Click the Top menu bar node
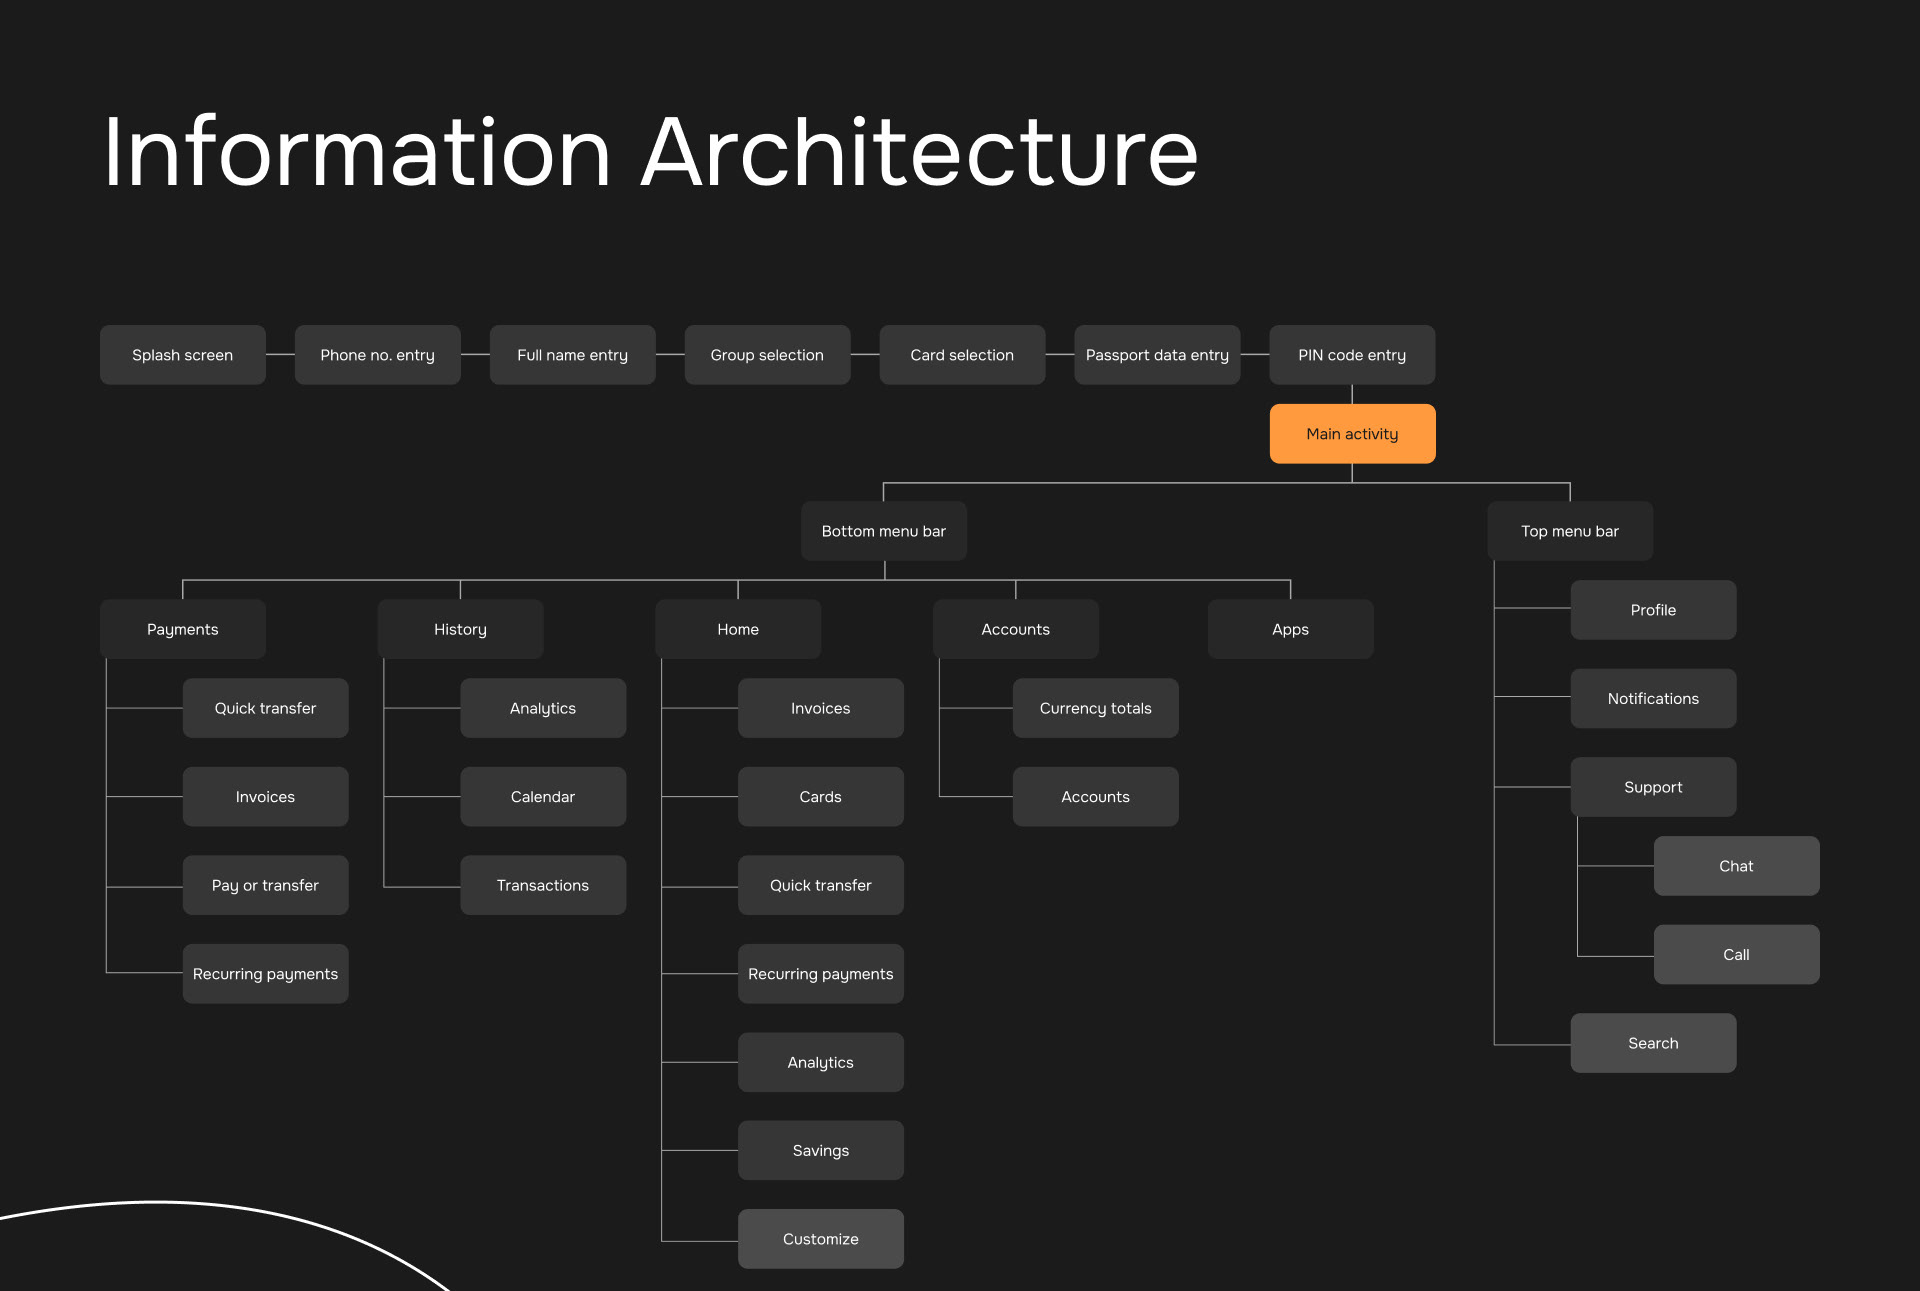The height and width of the screenshot is (1291, 1920). tap(1569, 531)
